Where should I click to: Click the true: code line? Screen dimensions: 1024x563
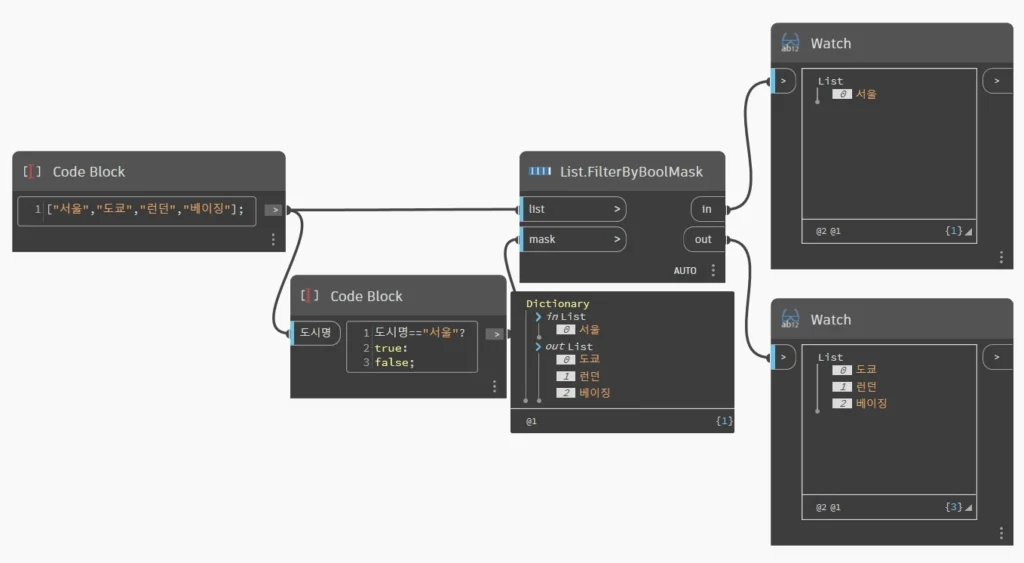391,348
